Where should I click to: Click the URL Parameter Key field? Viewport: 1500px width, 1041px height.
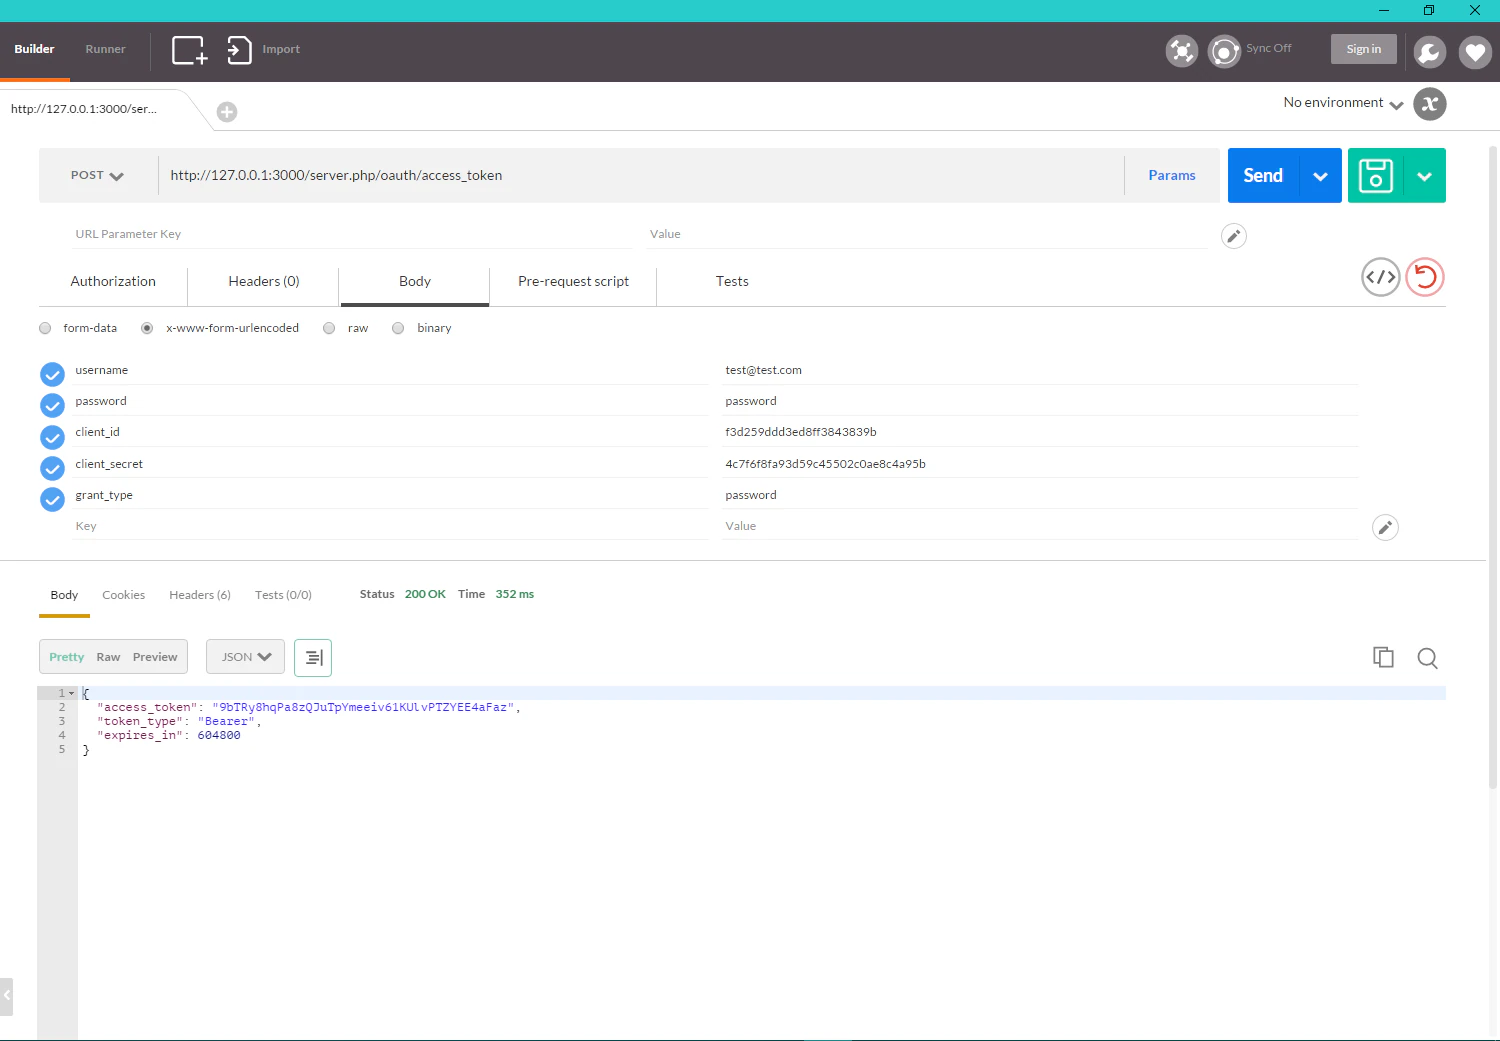pos(352,234)
